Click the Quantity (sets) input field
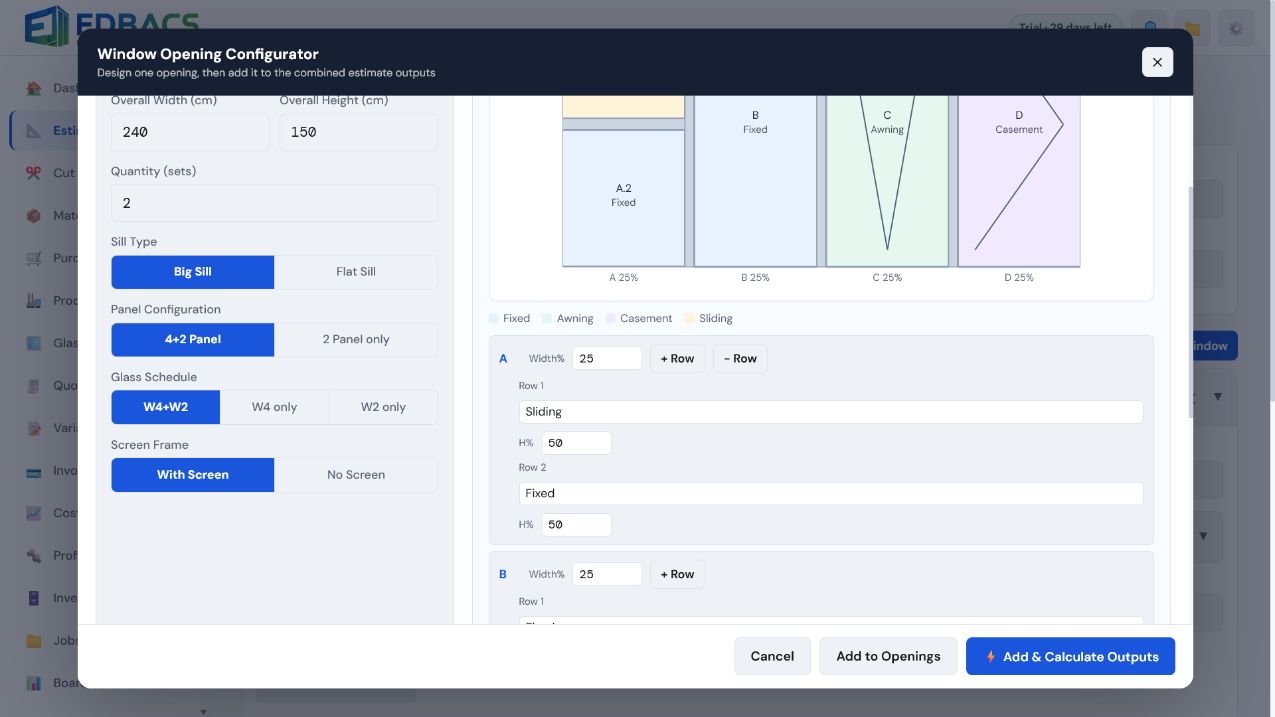The height and width of the screenshot is (717, 1275). [x=274, y=203]
